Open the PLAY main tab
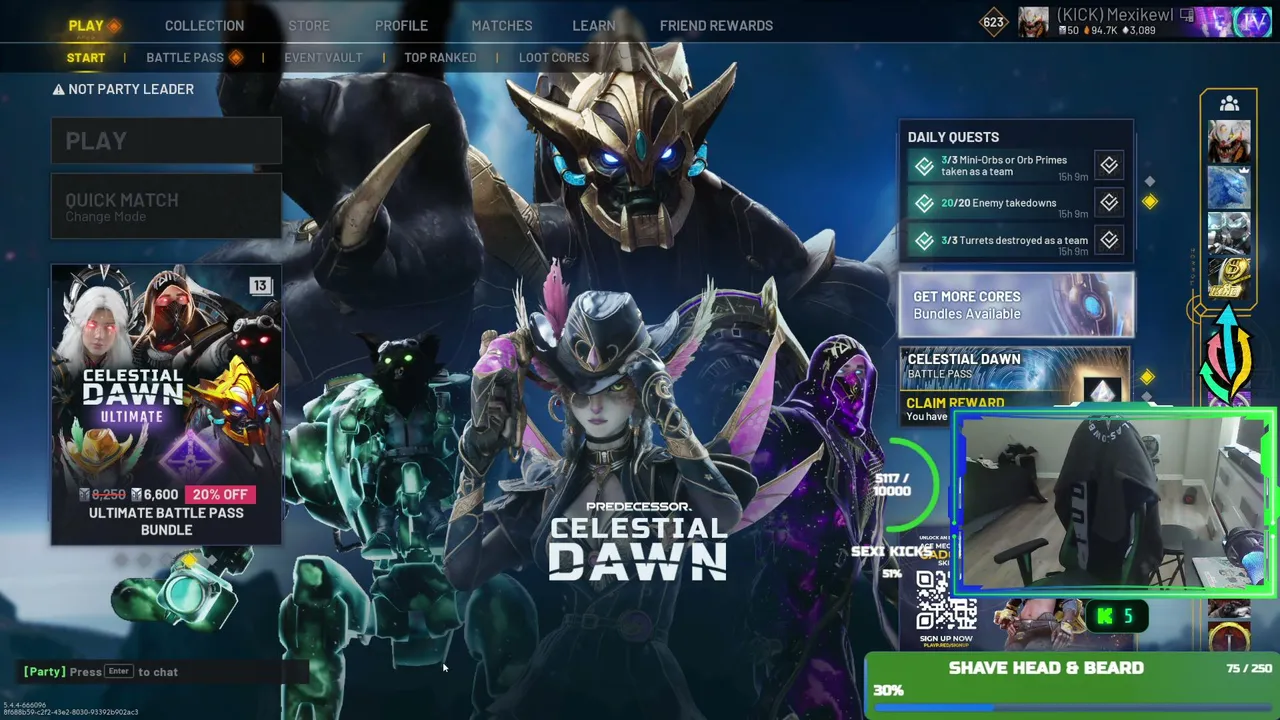 pos(86,26)
